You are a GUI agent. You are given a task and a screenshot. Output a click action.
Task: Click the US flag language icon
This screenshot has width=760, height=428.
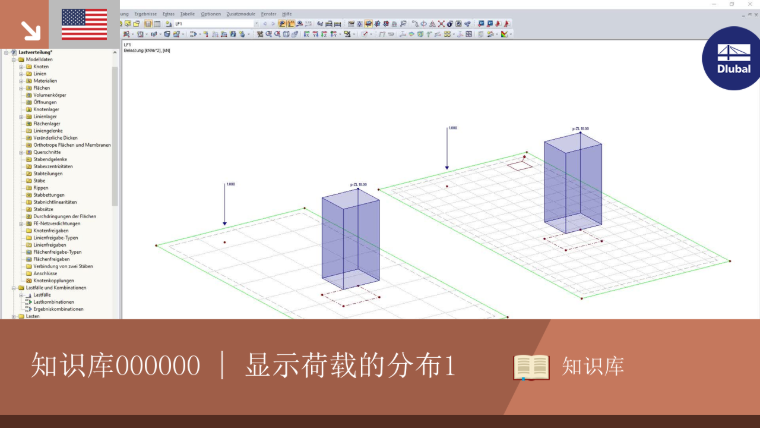pos(84,24)
